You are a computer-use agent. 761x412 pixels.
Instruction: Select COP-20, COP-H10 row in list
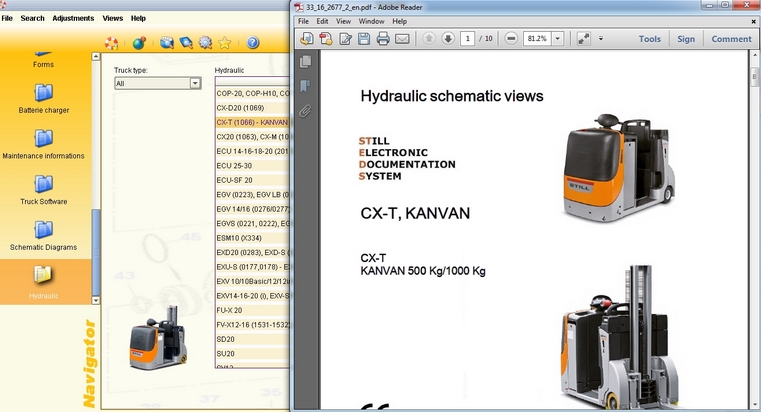252,93
